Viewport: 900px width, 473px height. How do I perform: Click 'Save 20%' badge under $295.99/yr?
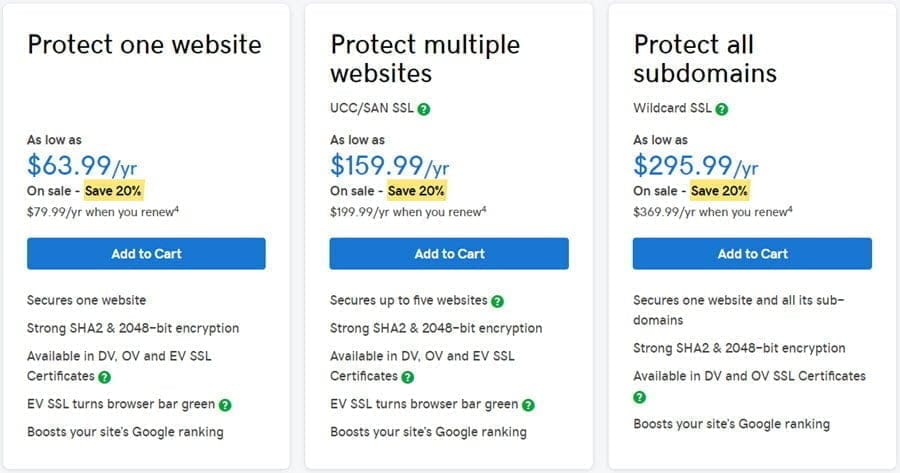coord(720,190)
